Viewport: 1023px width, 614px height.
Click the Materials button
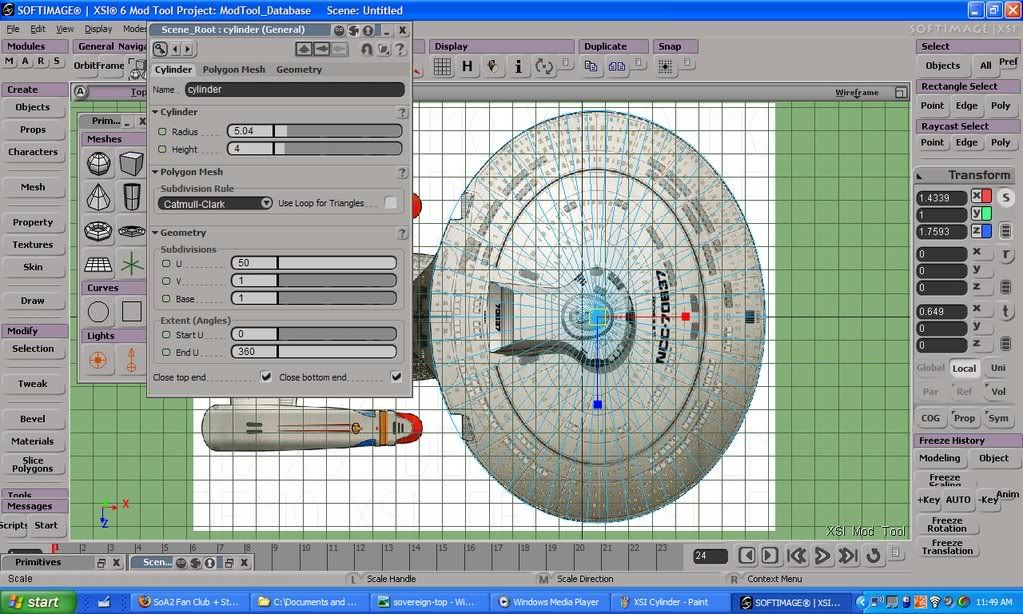point(33,441)
